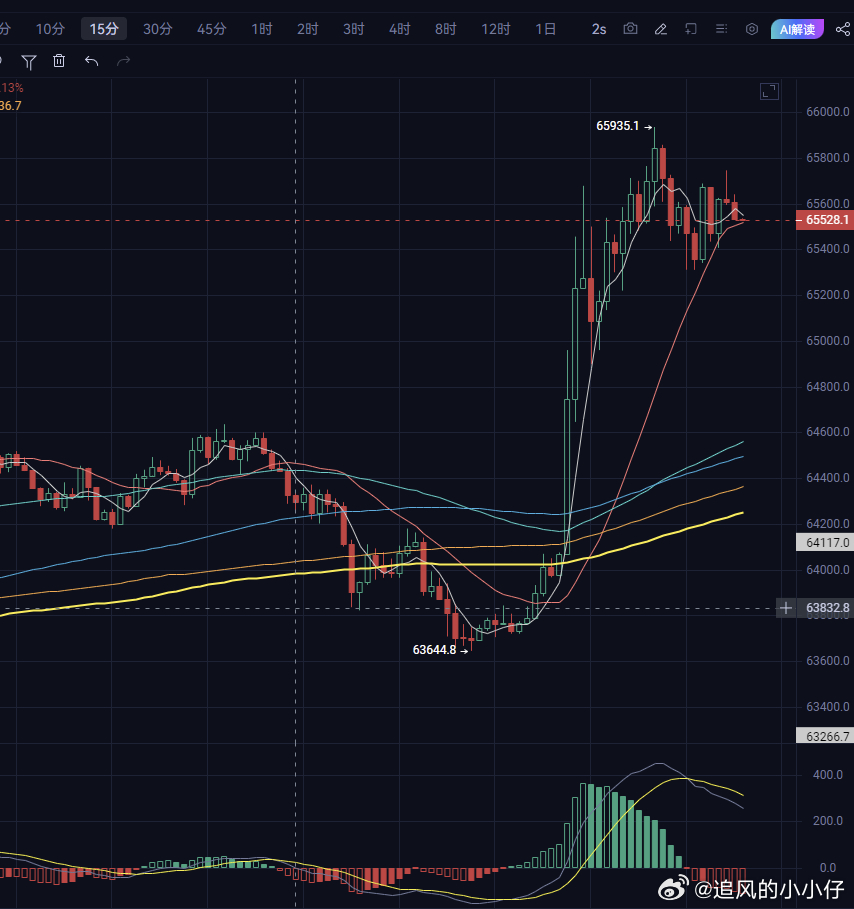
Task: Choose the 2s interval option
Action: tap(599, 29)
